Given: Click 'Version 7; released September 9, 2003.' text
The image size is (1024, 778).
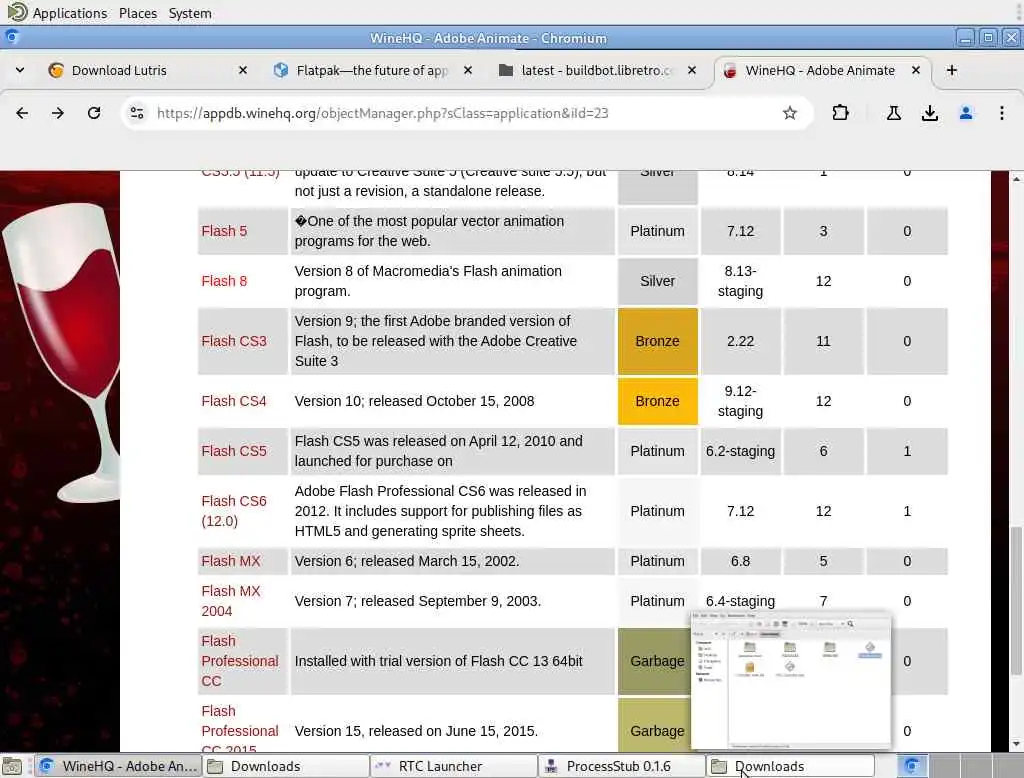Looking at the screenshot, I should pos(417,601).
